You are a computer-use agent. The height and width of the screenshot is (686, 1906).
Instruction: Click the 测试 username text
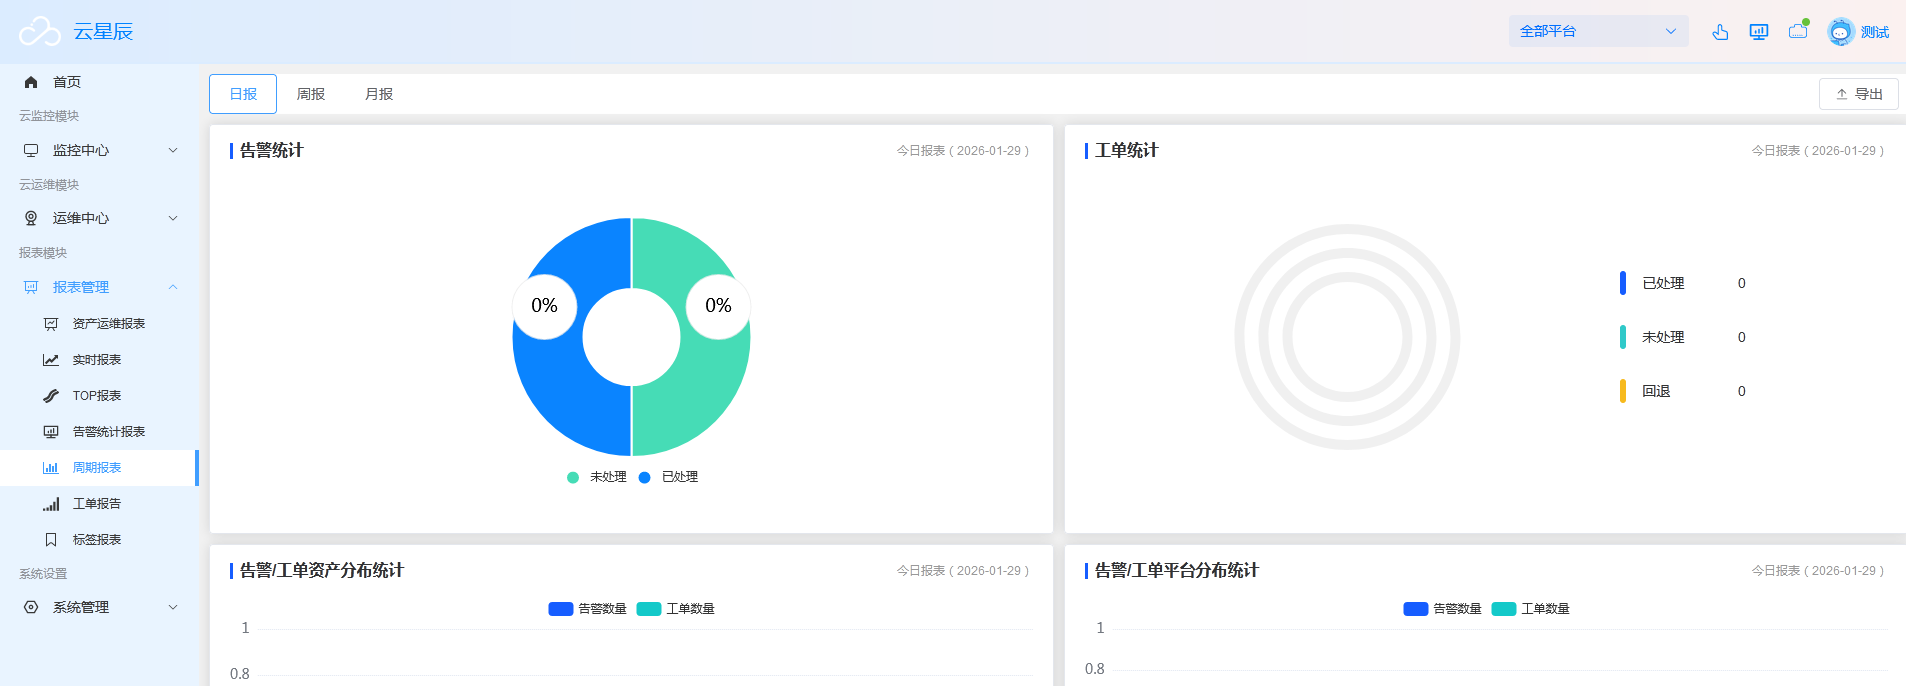coord(1875,32)
